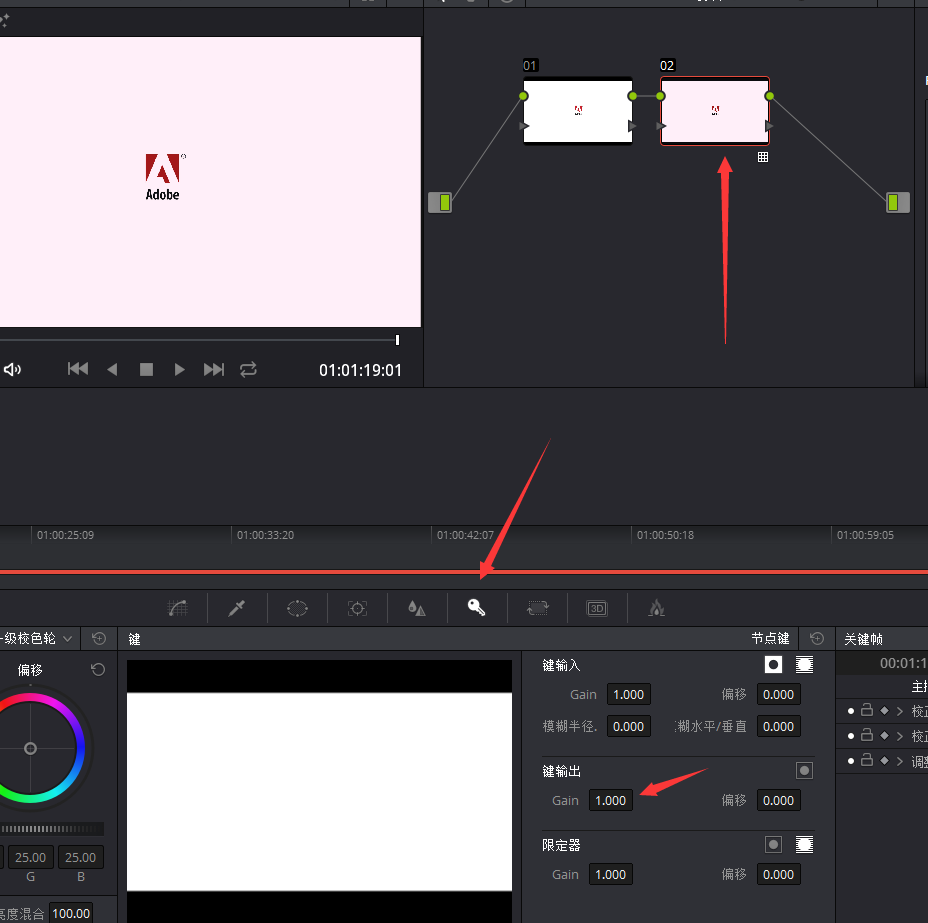
Task: Select the Key palette icon
Action: click(476, 608)
